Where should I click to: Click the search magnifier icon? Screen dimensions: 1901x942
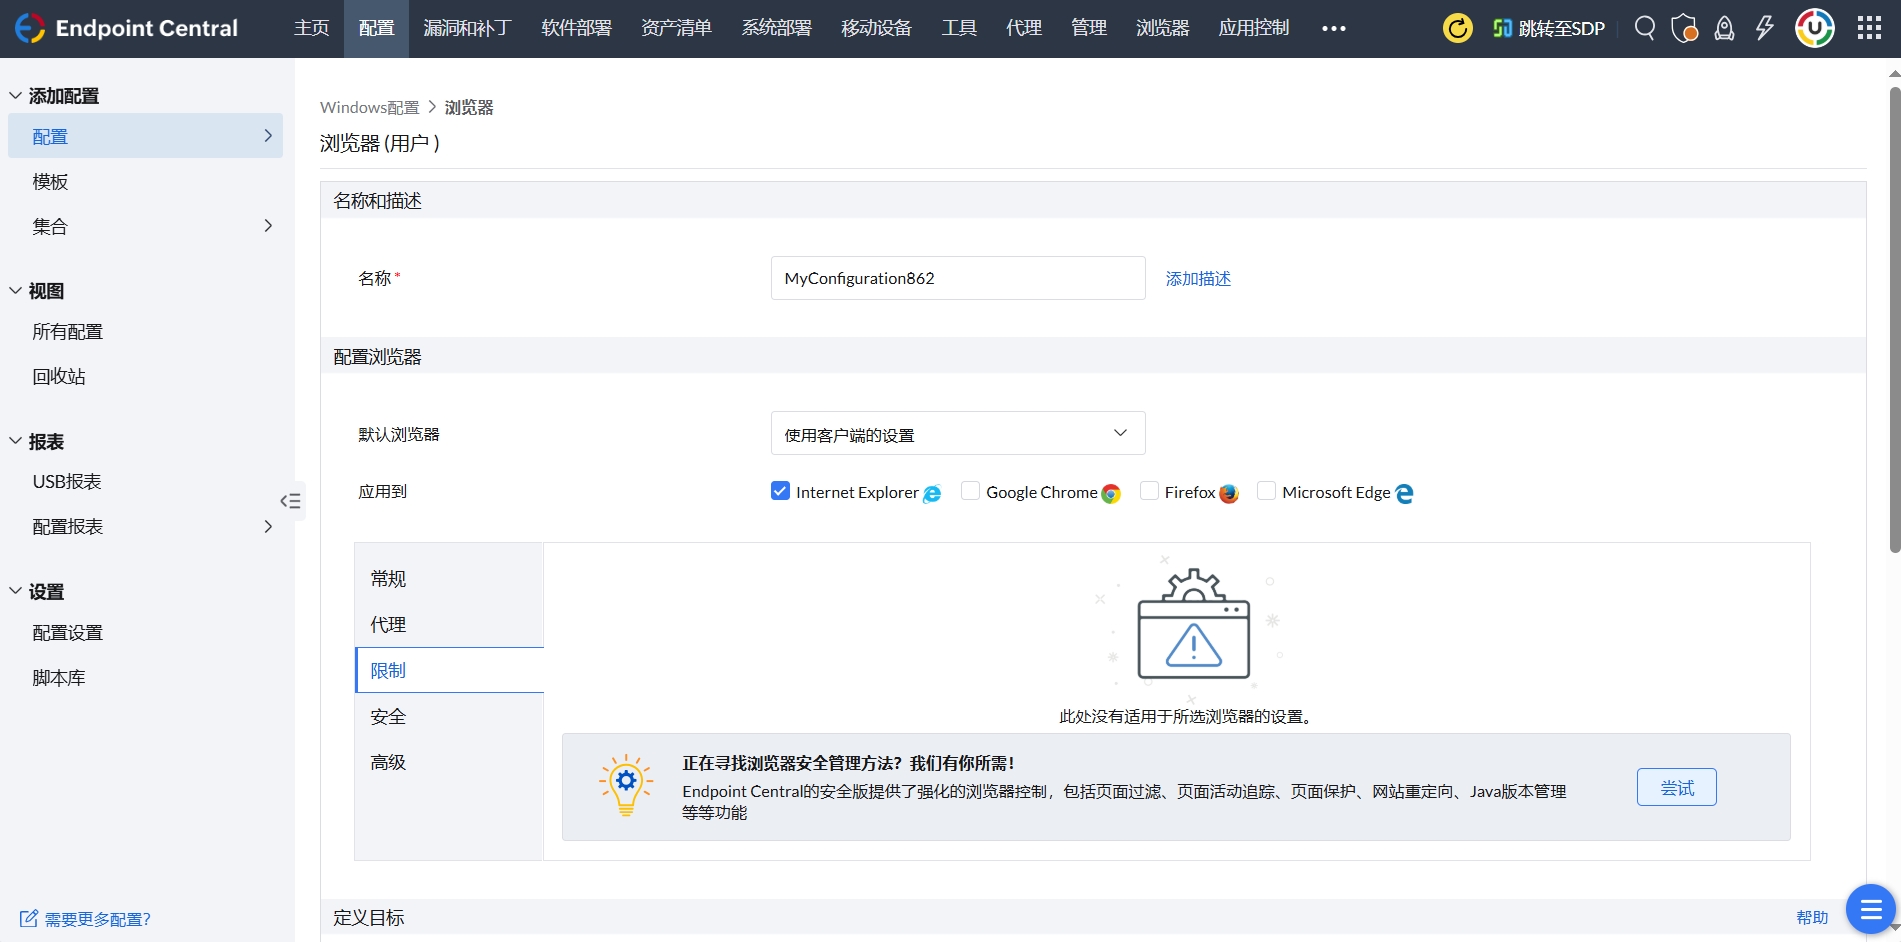pos(1644,28)
